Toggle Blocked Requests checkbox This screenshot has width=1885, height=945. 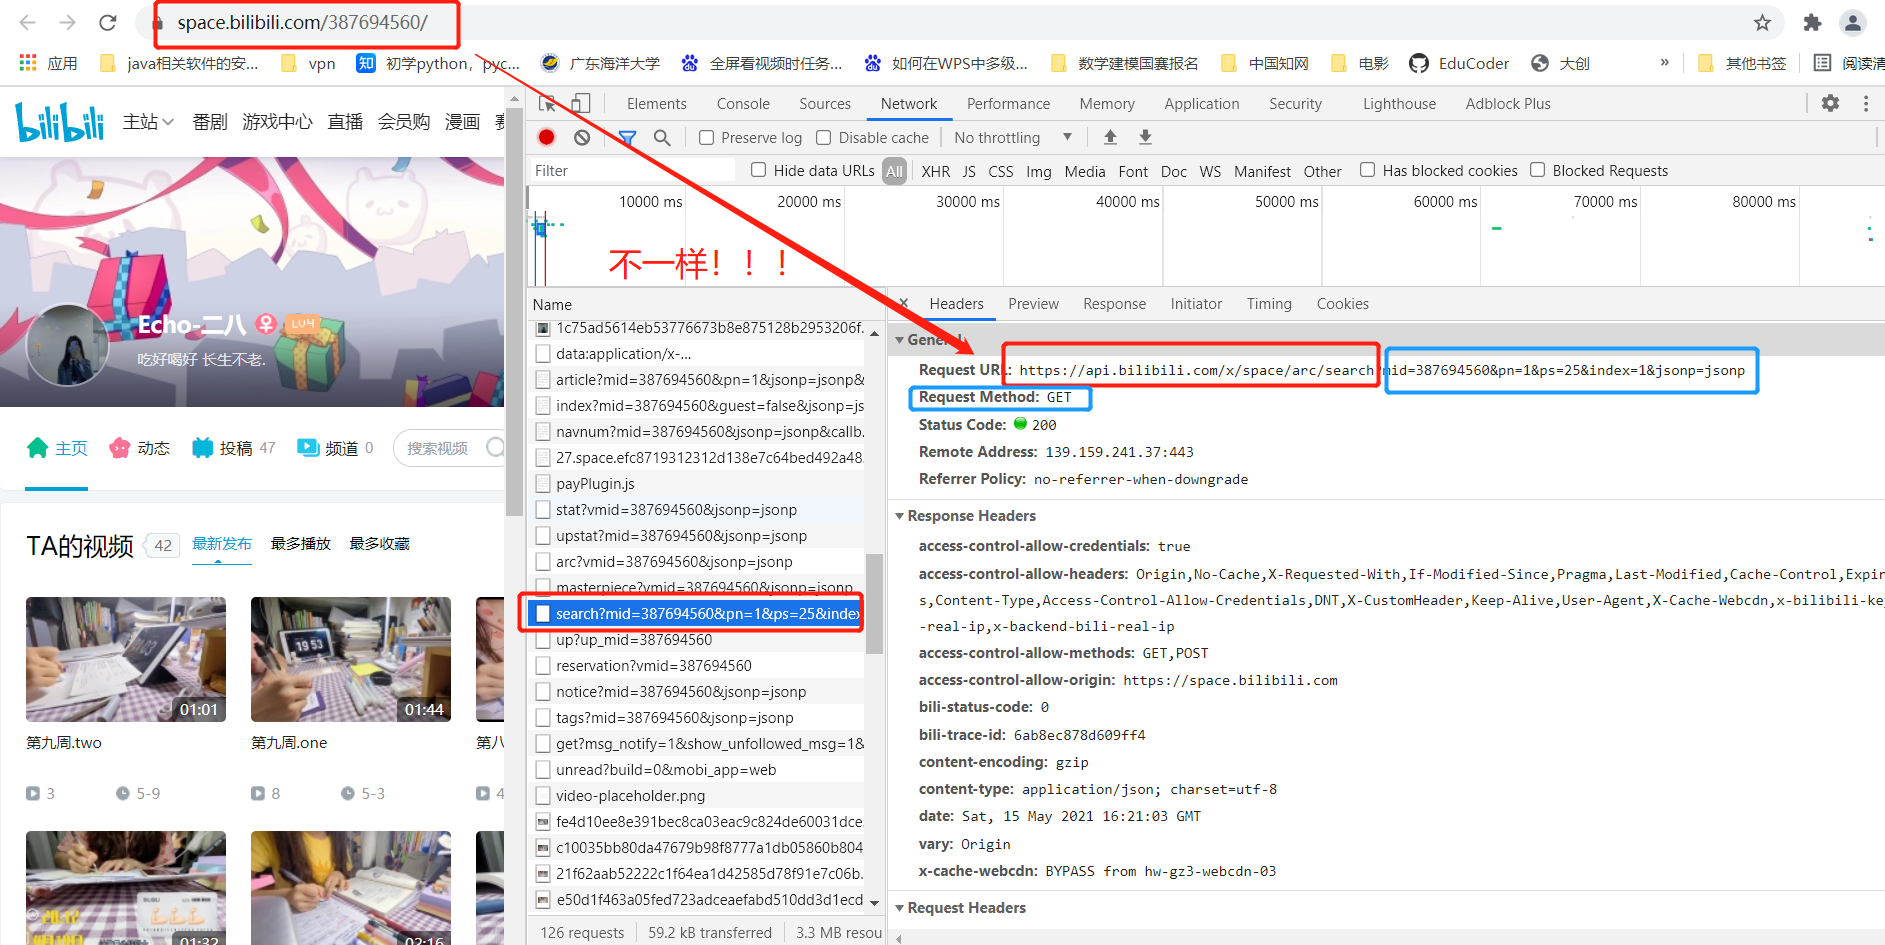1538,170
